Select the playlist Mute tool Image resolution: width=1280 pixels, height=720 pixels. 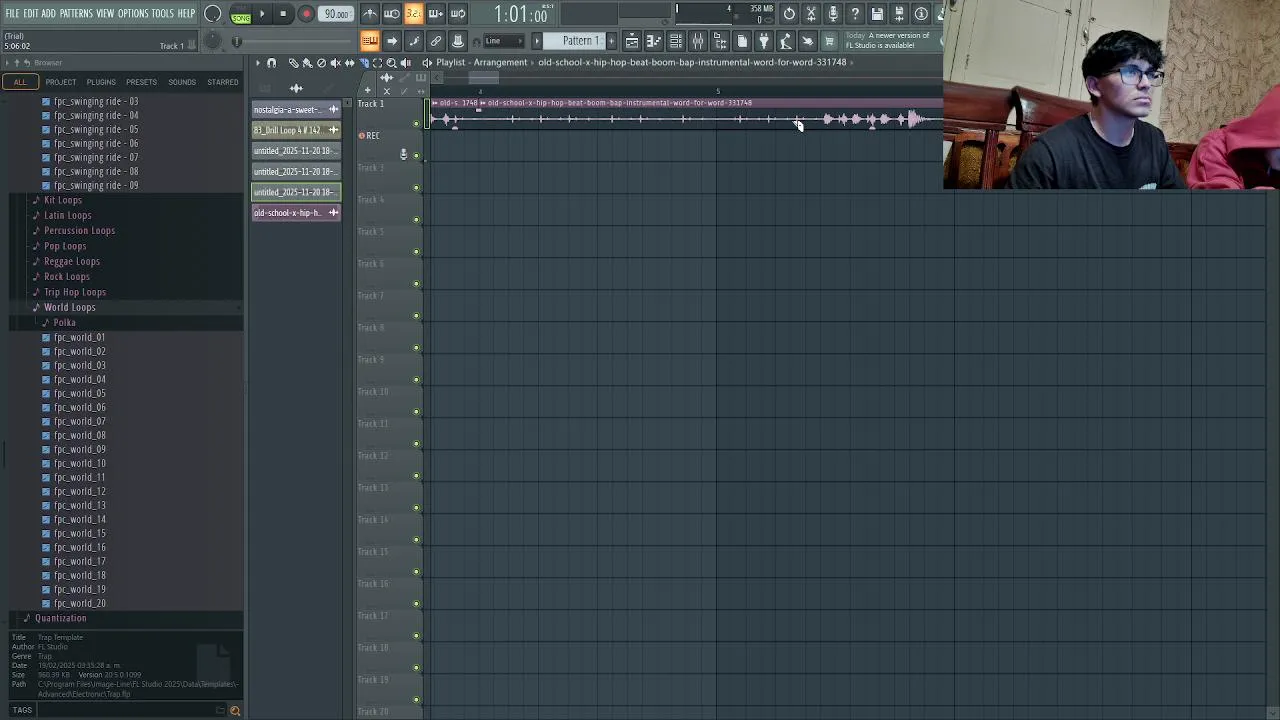click(335, 63)
